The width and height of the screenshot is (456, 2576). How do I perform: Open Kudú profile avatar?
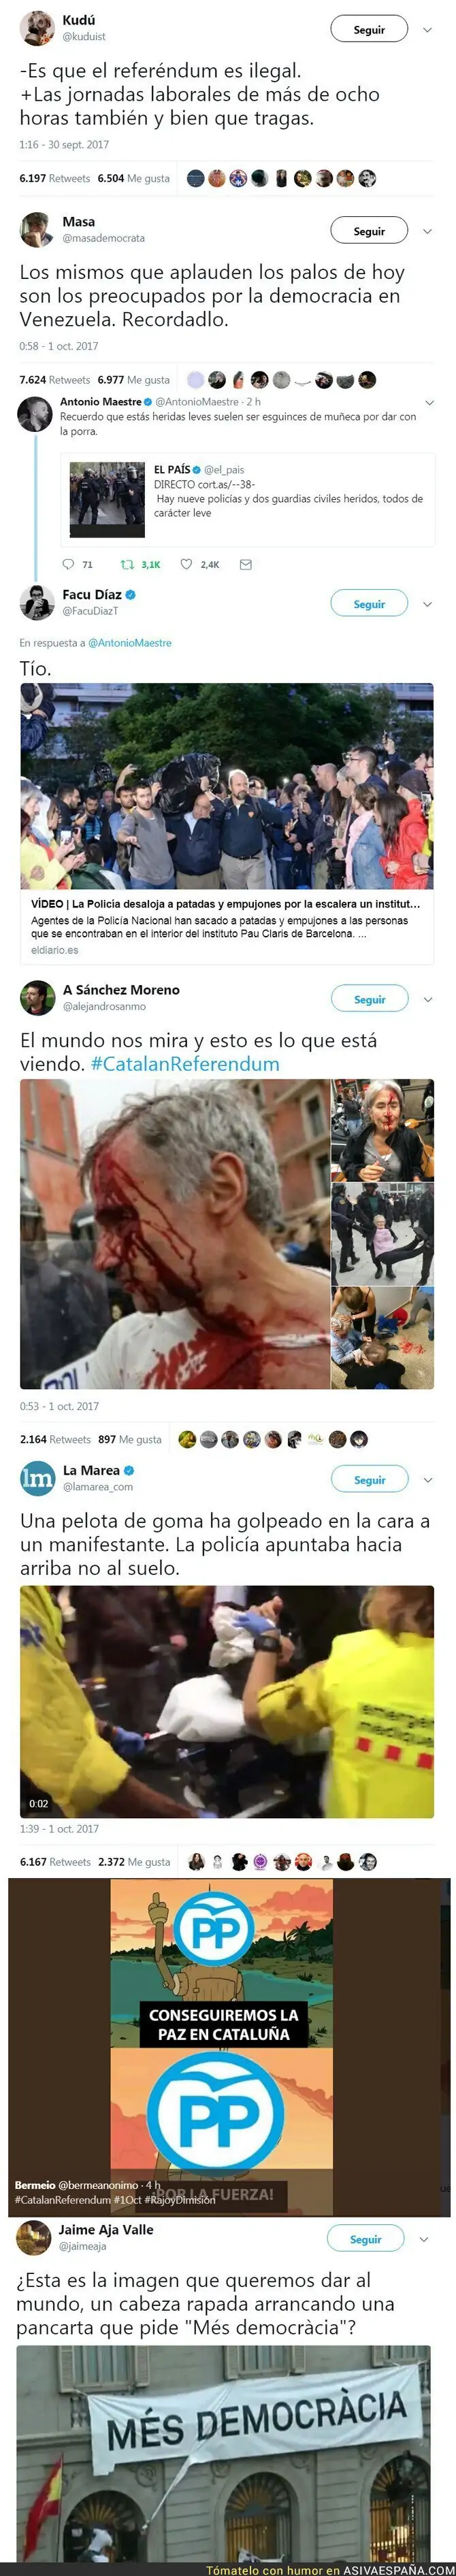coord(37,29)
